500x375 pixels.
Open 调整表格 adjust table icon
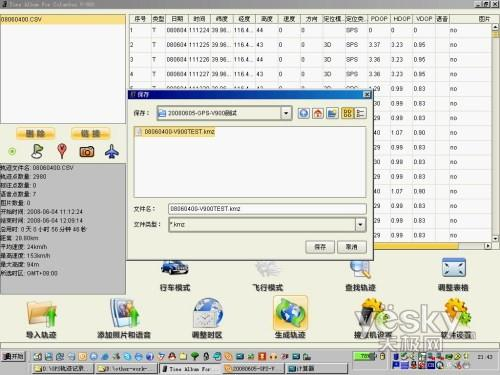[x=454, y=267]
